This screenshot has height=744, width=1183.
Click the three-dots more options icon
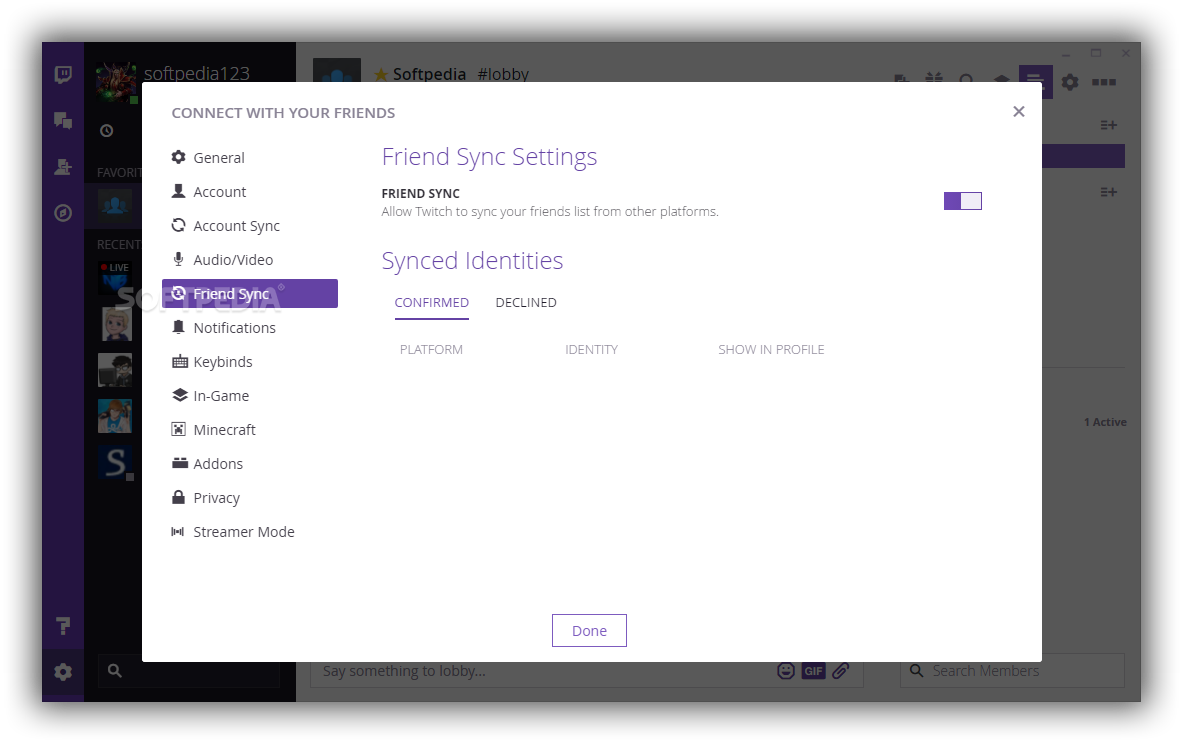point(1104,82)
